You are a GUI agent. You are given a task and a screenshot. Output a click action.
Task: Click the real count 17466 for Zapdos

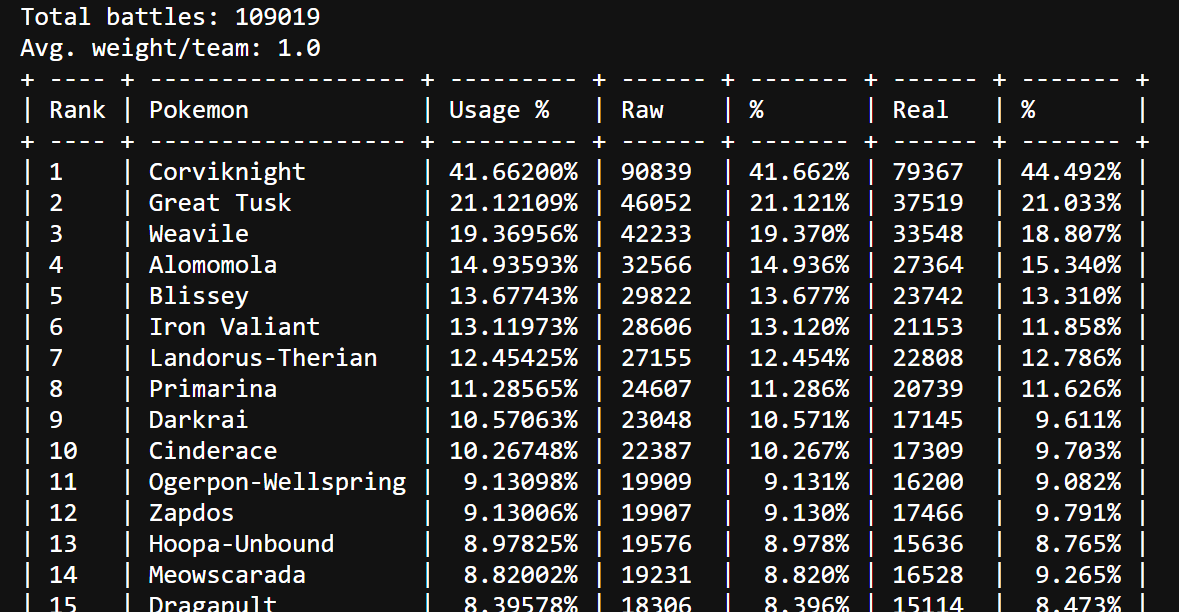coord(928,513)
